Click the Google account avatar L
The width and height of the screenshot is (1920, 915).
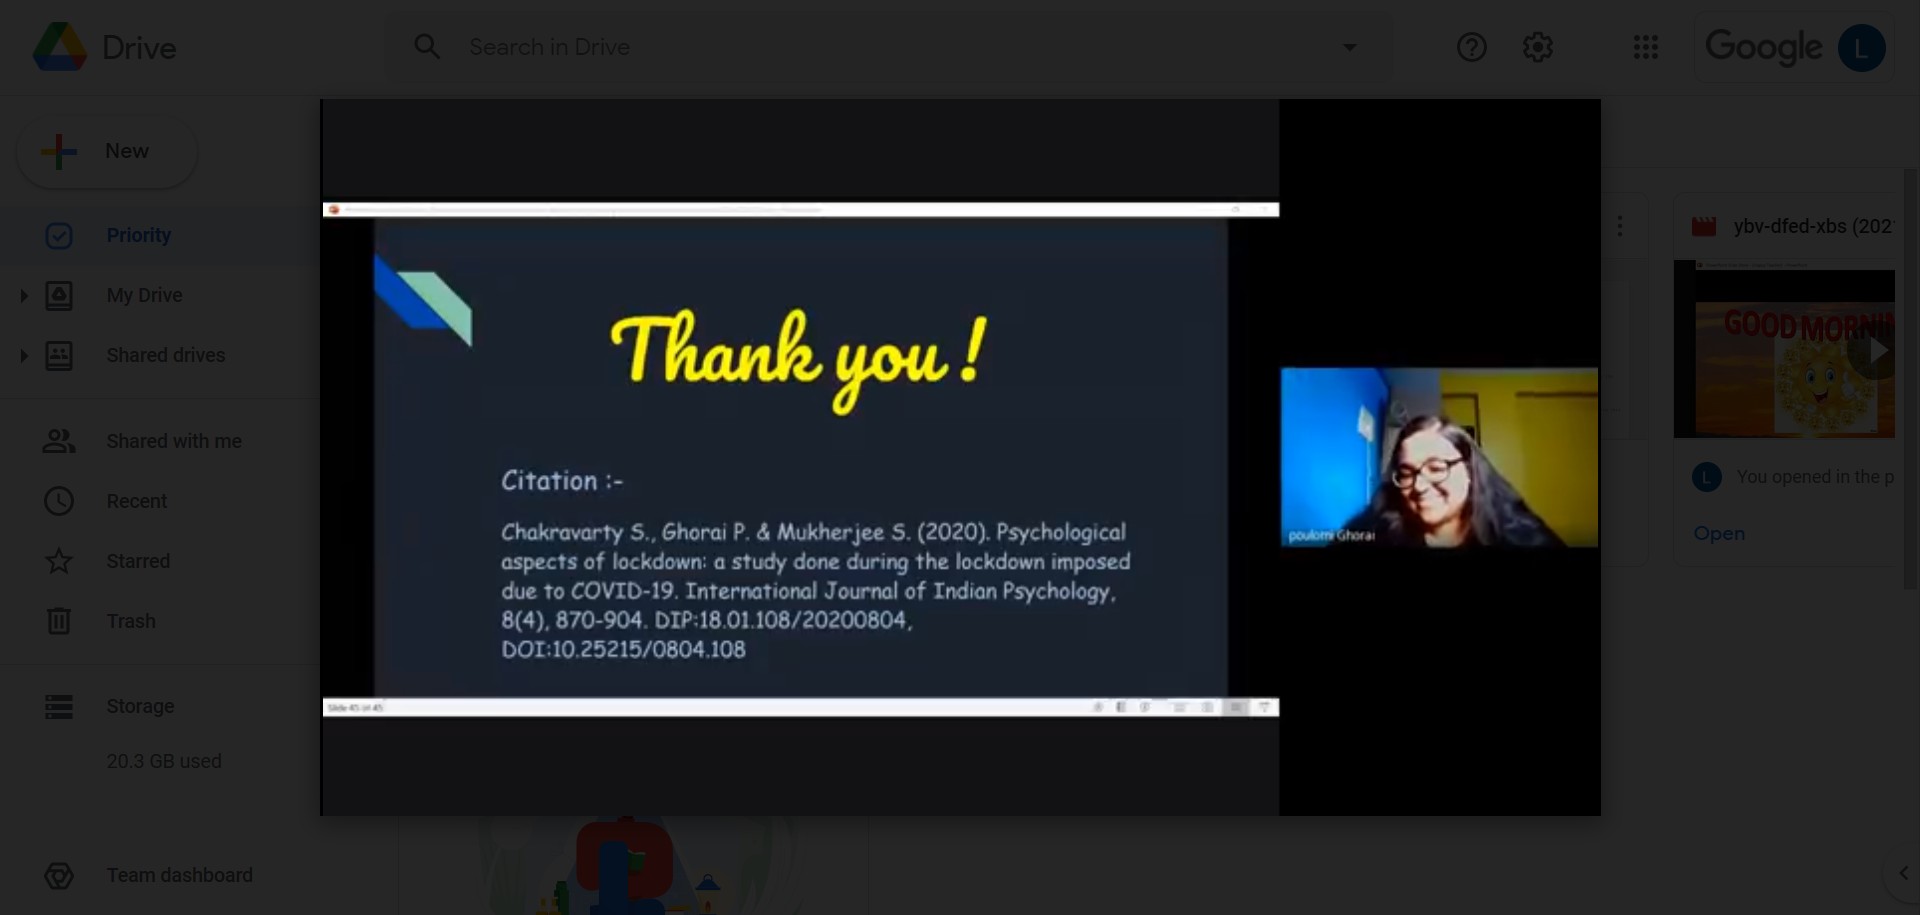click(1861, 48)
